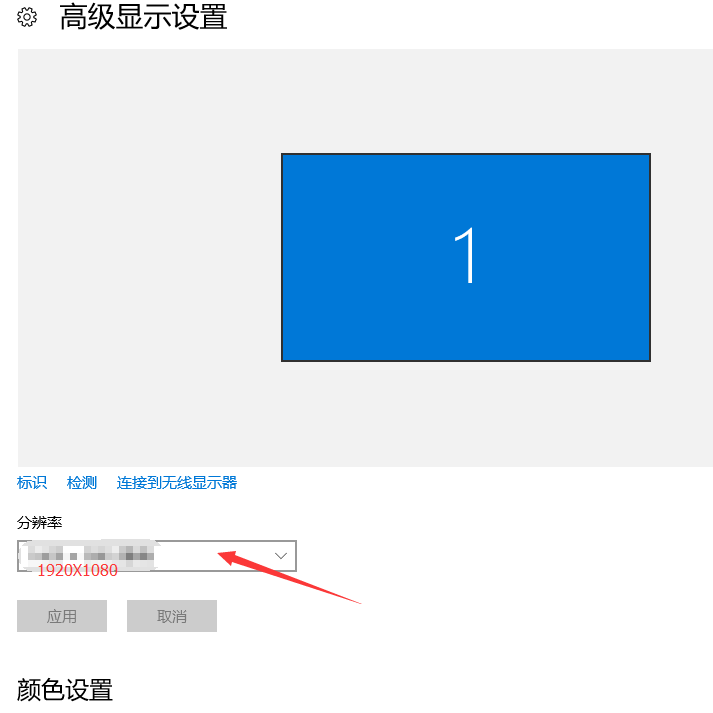Click the red 1920X1080 annotation text
Screen dimensions: 713x713
[x=77, y=570]
